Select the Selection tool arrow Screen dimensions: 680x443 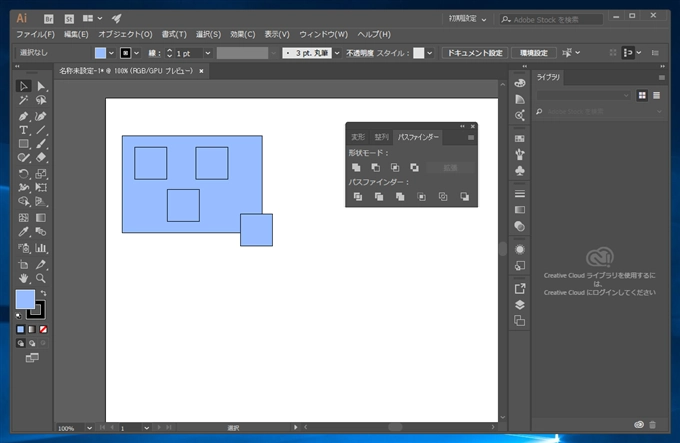point(23,86)
